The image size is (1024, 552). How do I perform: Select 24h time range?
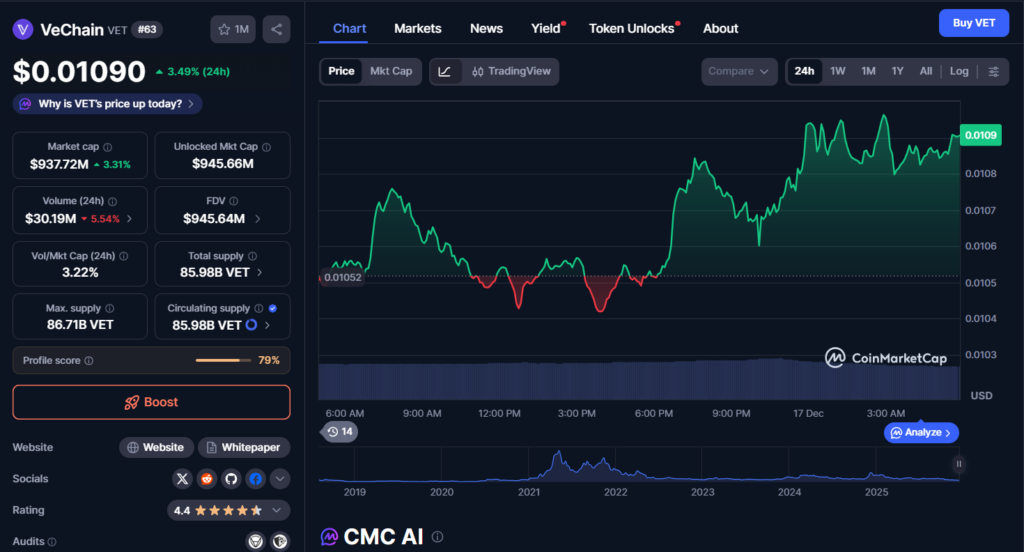(x=804, y=71)
